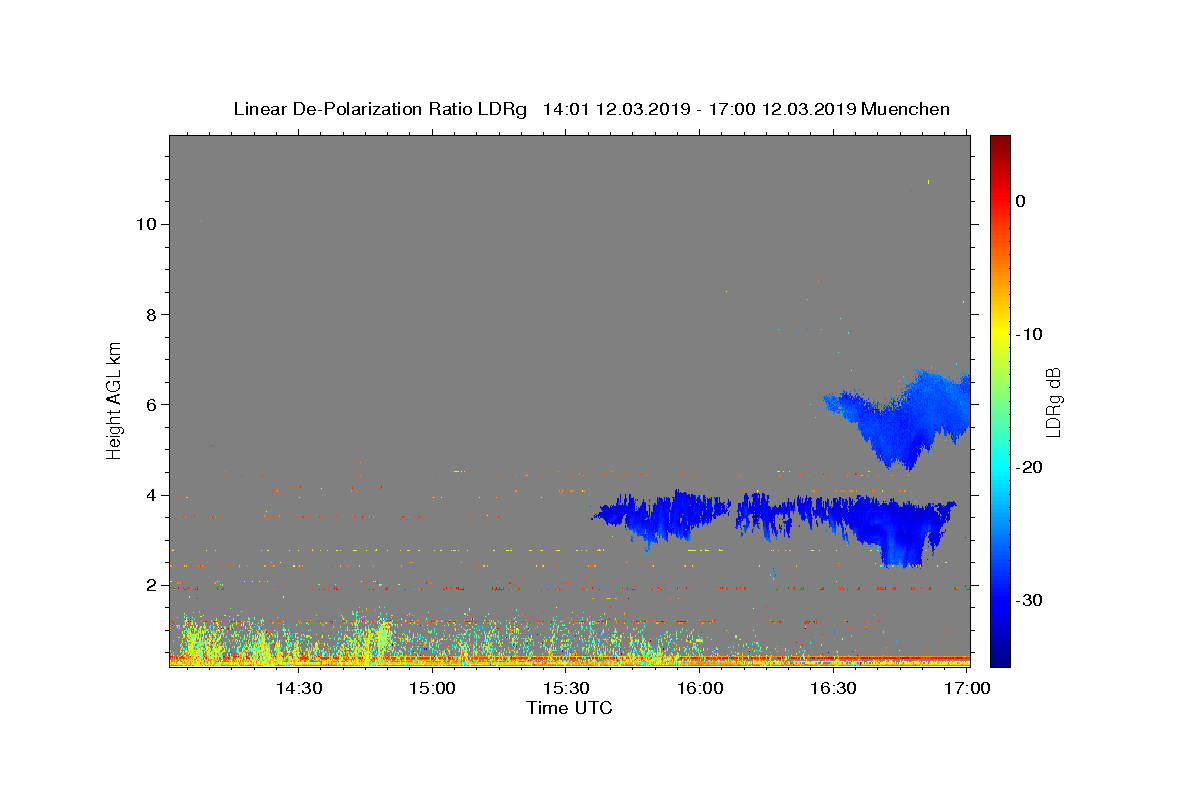Click the colorbar value 0
1200x800 pixels.
1021,201
